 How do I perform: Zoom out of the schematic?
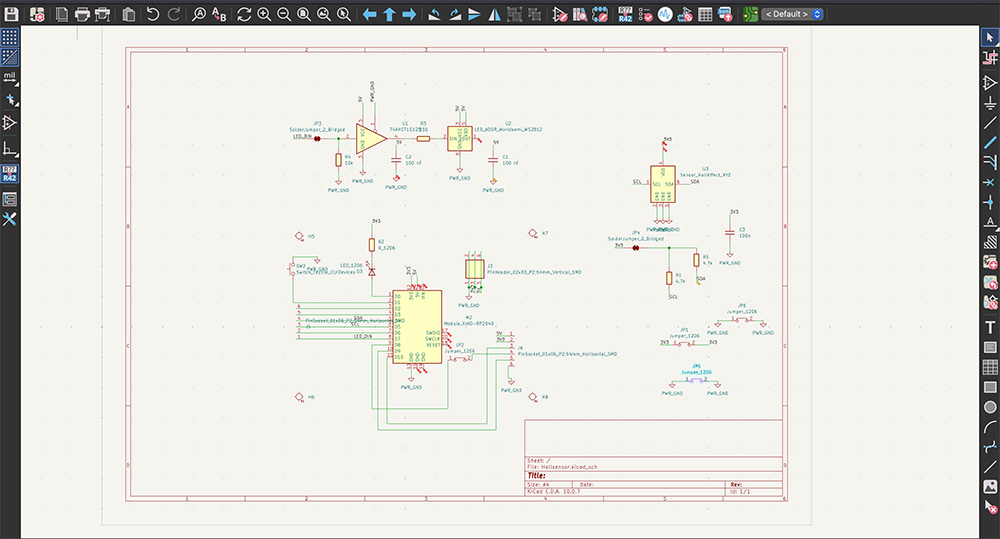tap(284, 14)
